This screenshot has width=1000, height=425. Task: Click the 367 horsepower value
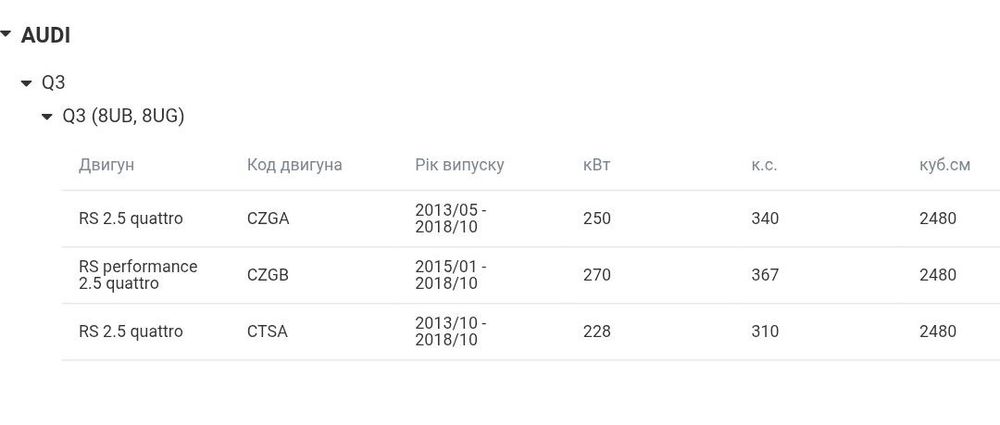(x=764, y=275)
